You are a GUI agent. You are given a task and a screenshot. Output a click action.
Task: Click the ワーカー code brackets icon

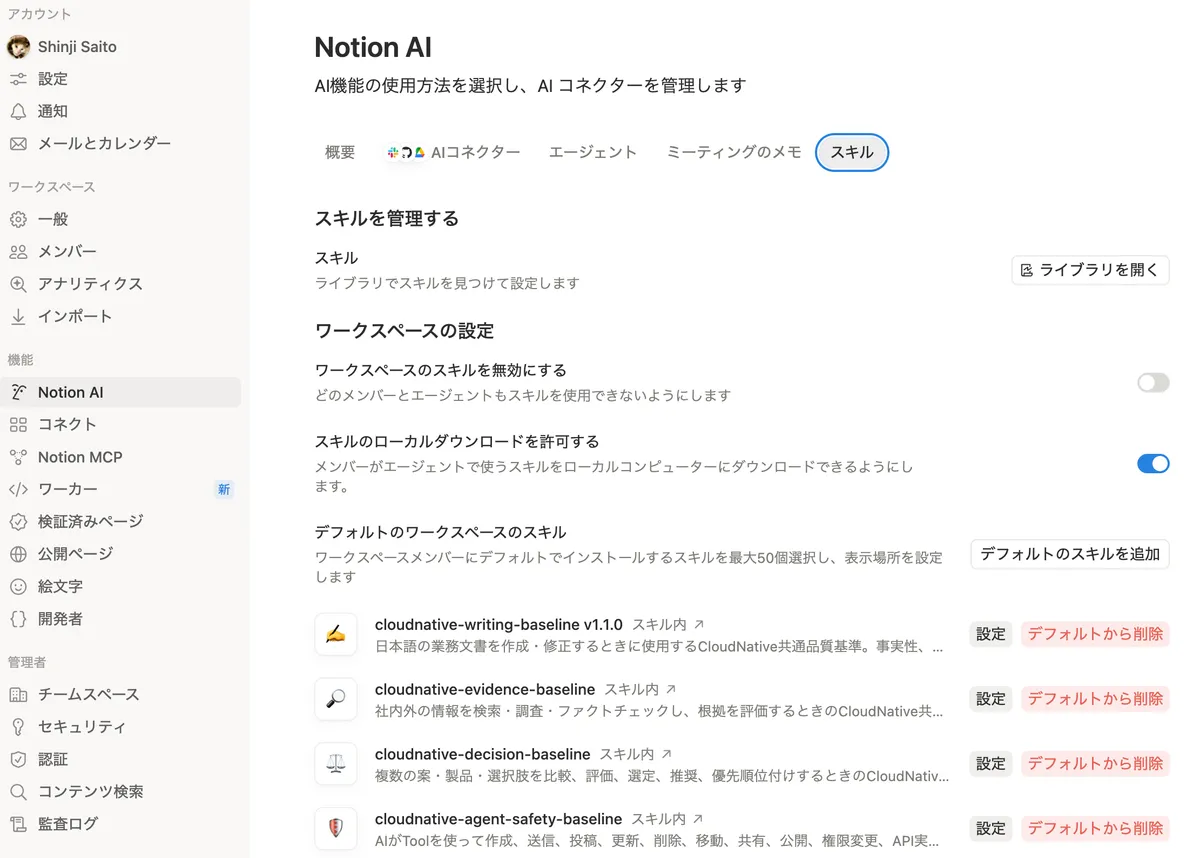18,489
